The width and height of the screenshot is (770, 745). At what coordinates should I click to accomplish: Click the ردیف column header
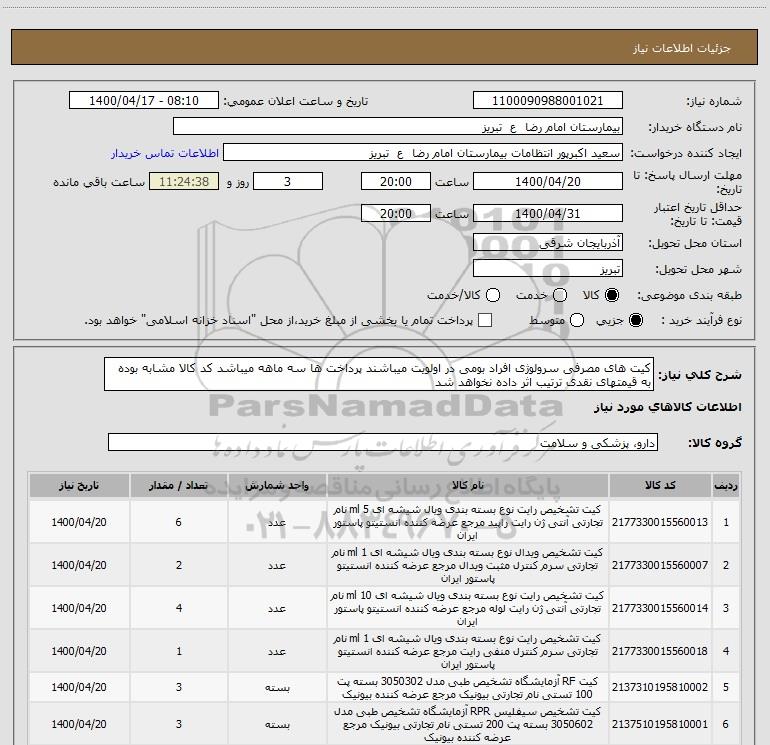click(726, 485)
